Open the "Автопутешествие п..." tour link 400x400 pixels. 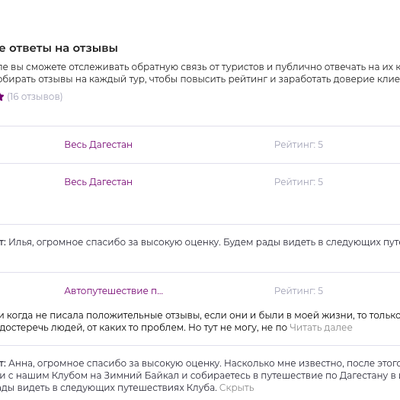coord(114,291)
